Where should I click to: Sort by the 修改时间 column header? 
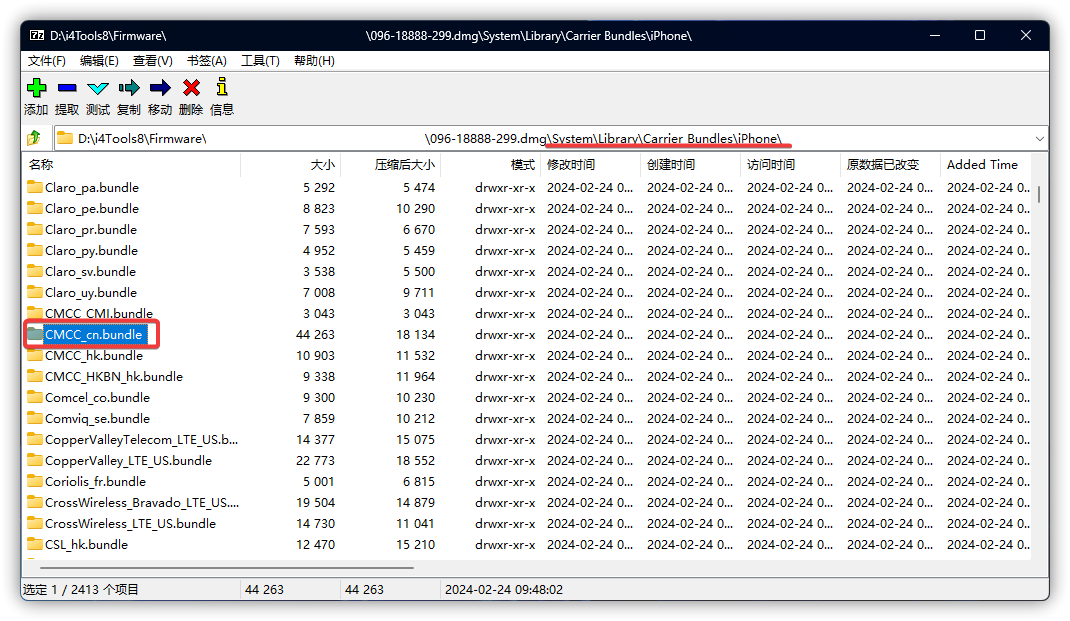click(x=590, y=164)
